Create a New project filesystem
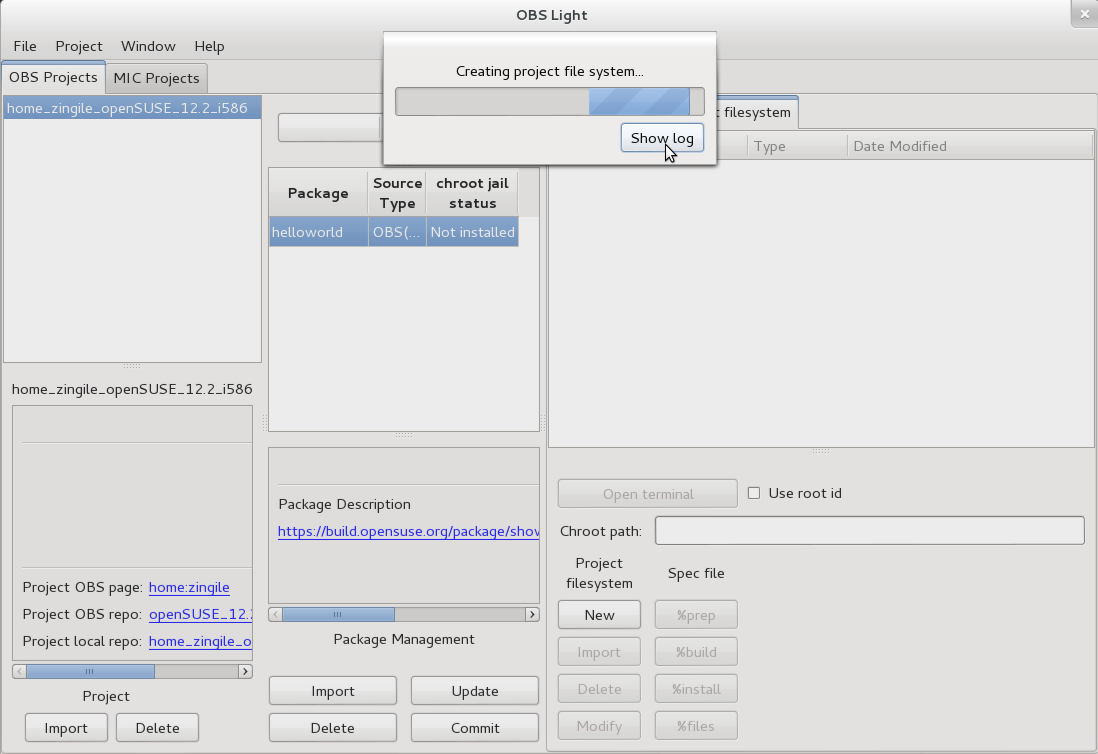Viewport: 1098px width, 754px height. click(x=598, y=614)
